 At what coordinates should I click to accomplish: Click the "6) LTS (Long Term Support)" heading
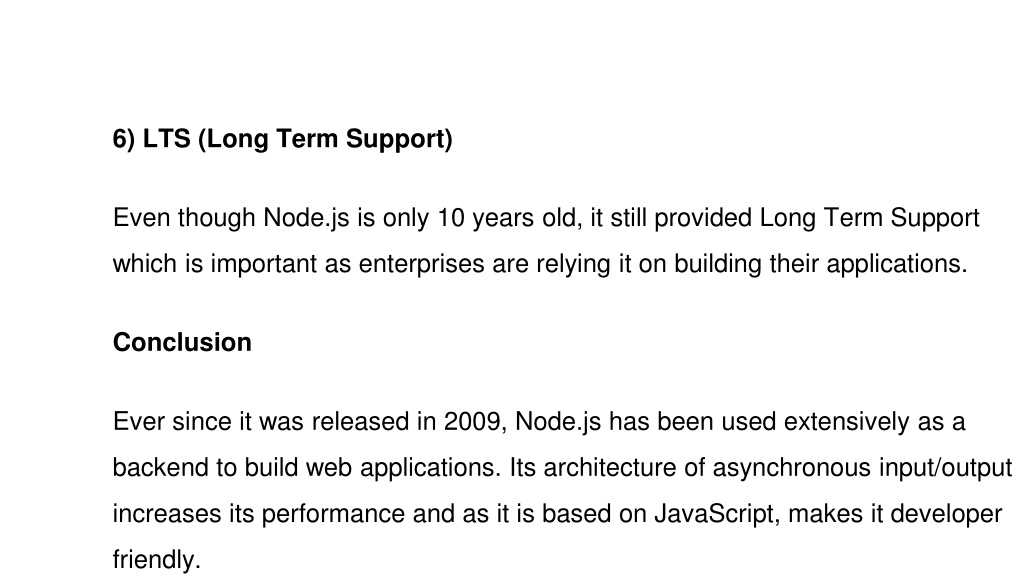[283, 139]
